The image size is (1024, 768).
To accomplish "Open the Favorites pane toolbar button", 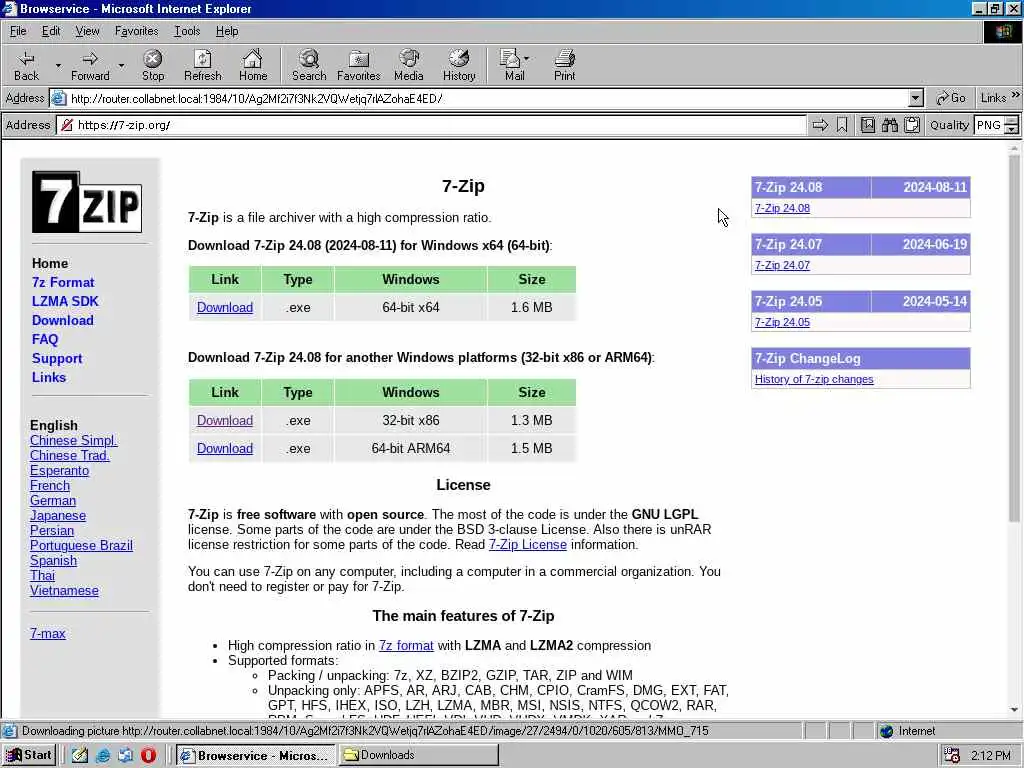I will pyautogui.click(x=359, y=65).
